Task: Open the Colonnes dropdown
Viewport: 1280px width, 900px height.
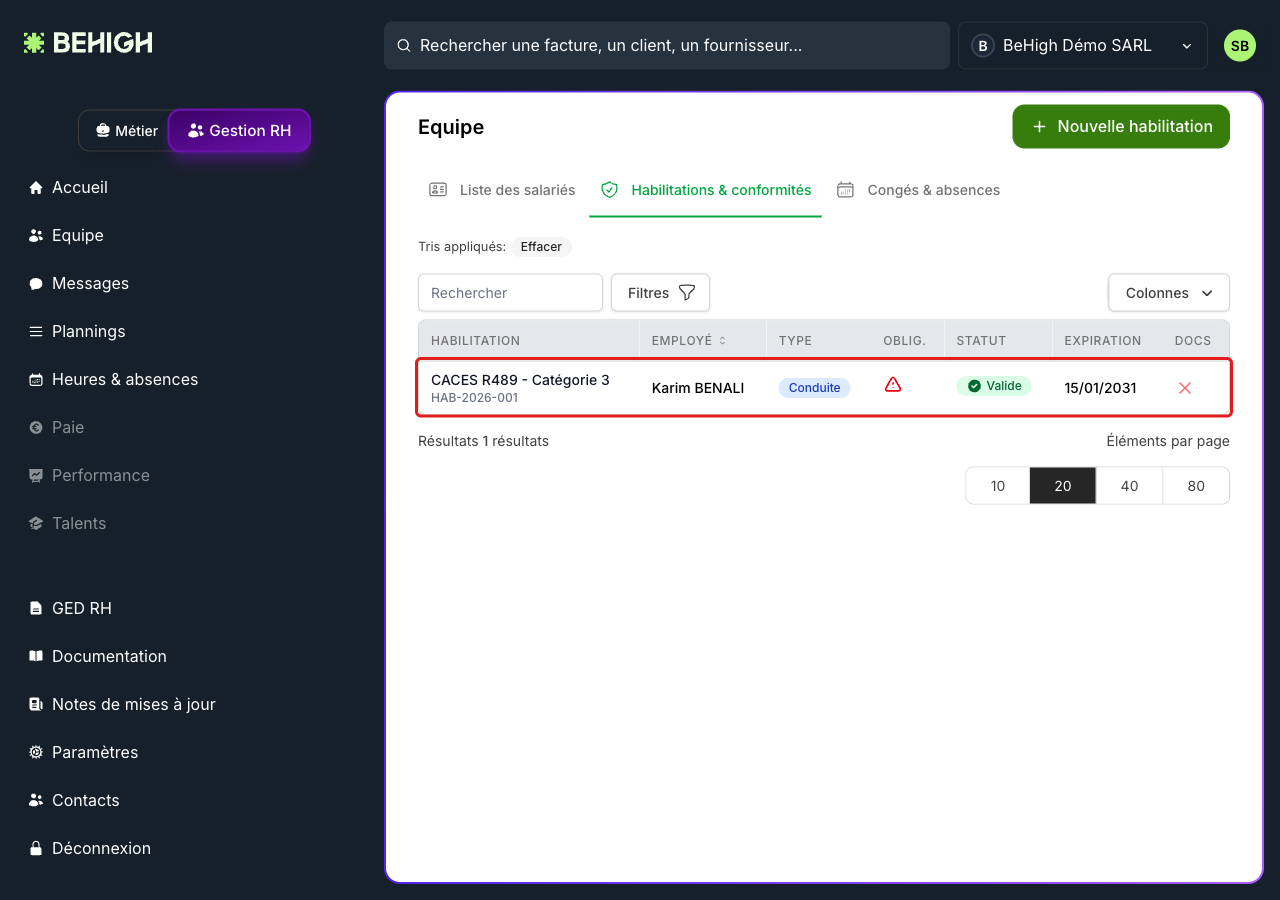Action: tap(1169, 293)
